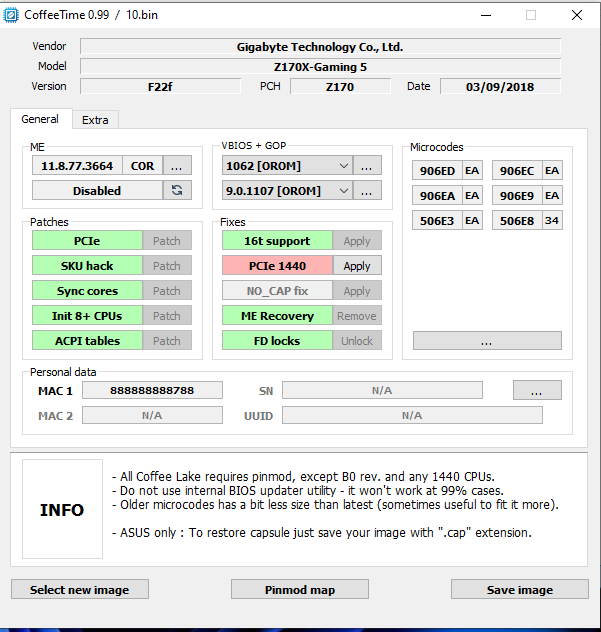Click the ME Disabled state button
This screenshot has height=632, width=601.
click(97, 190)
